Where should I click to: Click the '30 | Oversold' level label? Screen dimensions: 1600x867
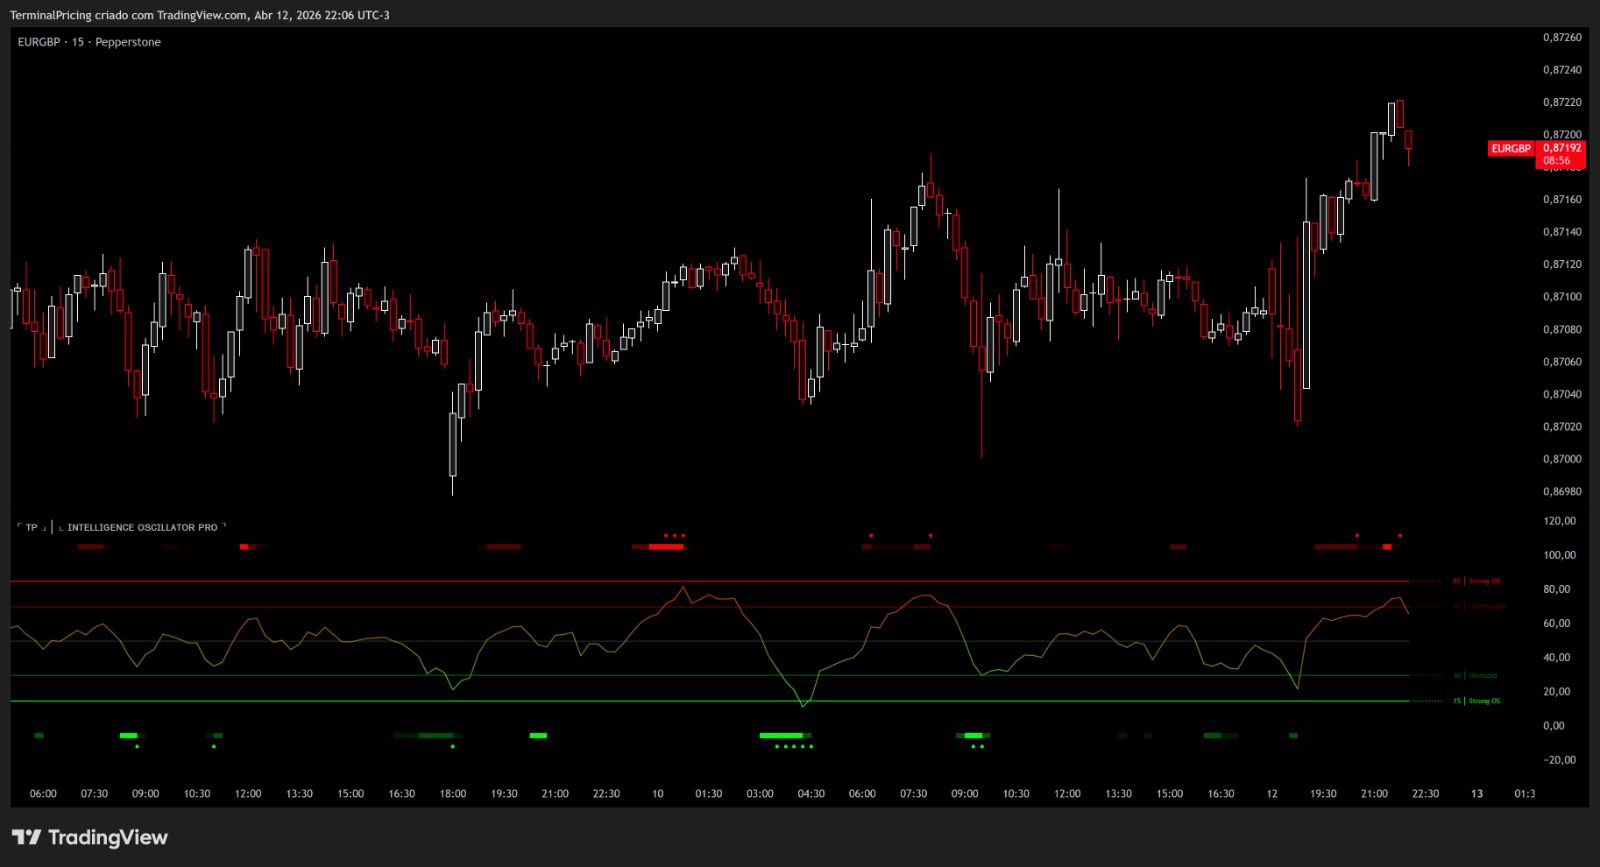click(x=1475, y=676)
